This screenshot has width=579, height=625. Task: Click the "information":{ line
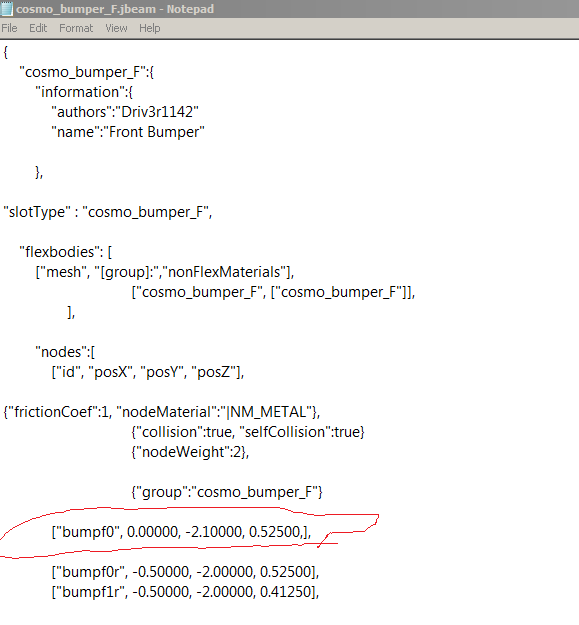84,92
